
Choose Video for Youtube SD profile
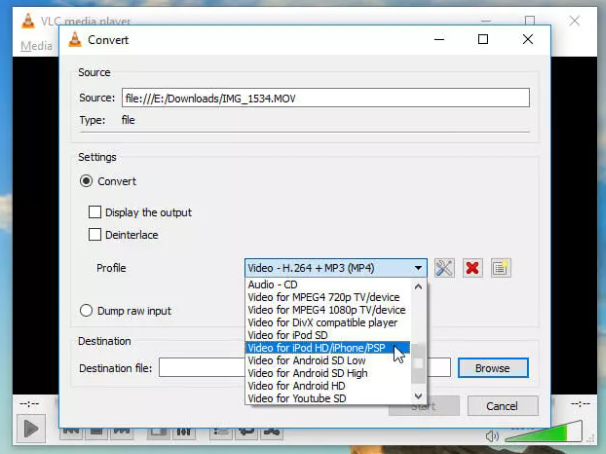click(328, 398)
